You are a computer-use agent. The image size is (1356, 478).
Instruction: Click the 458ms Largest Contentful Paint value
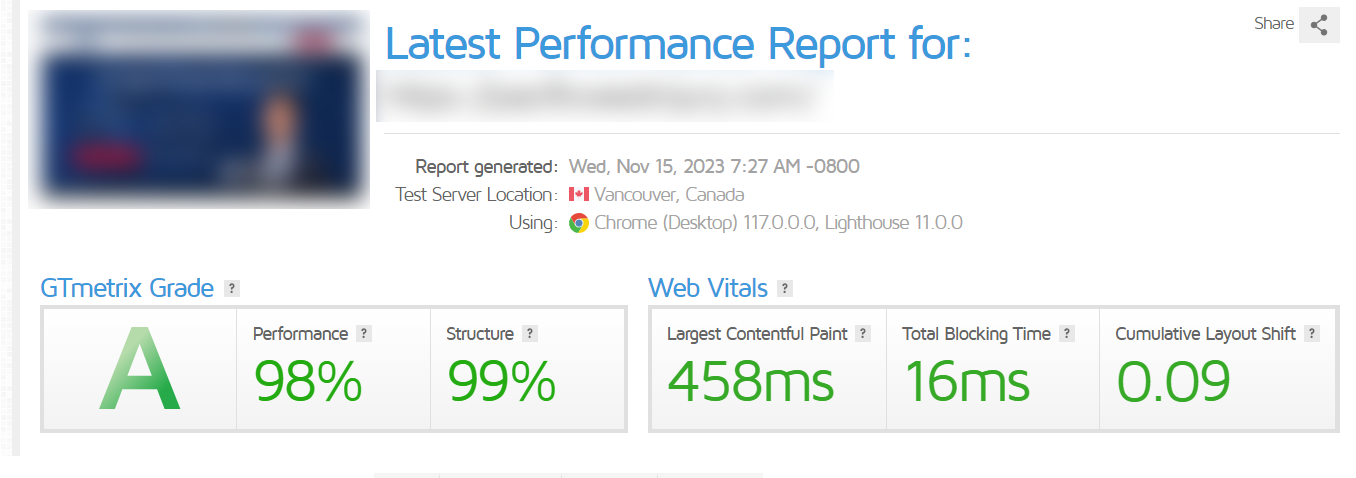pyautogui.click(x=750, y=381)
